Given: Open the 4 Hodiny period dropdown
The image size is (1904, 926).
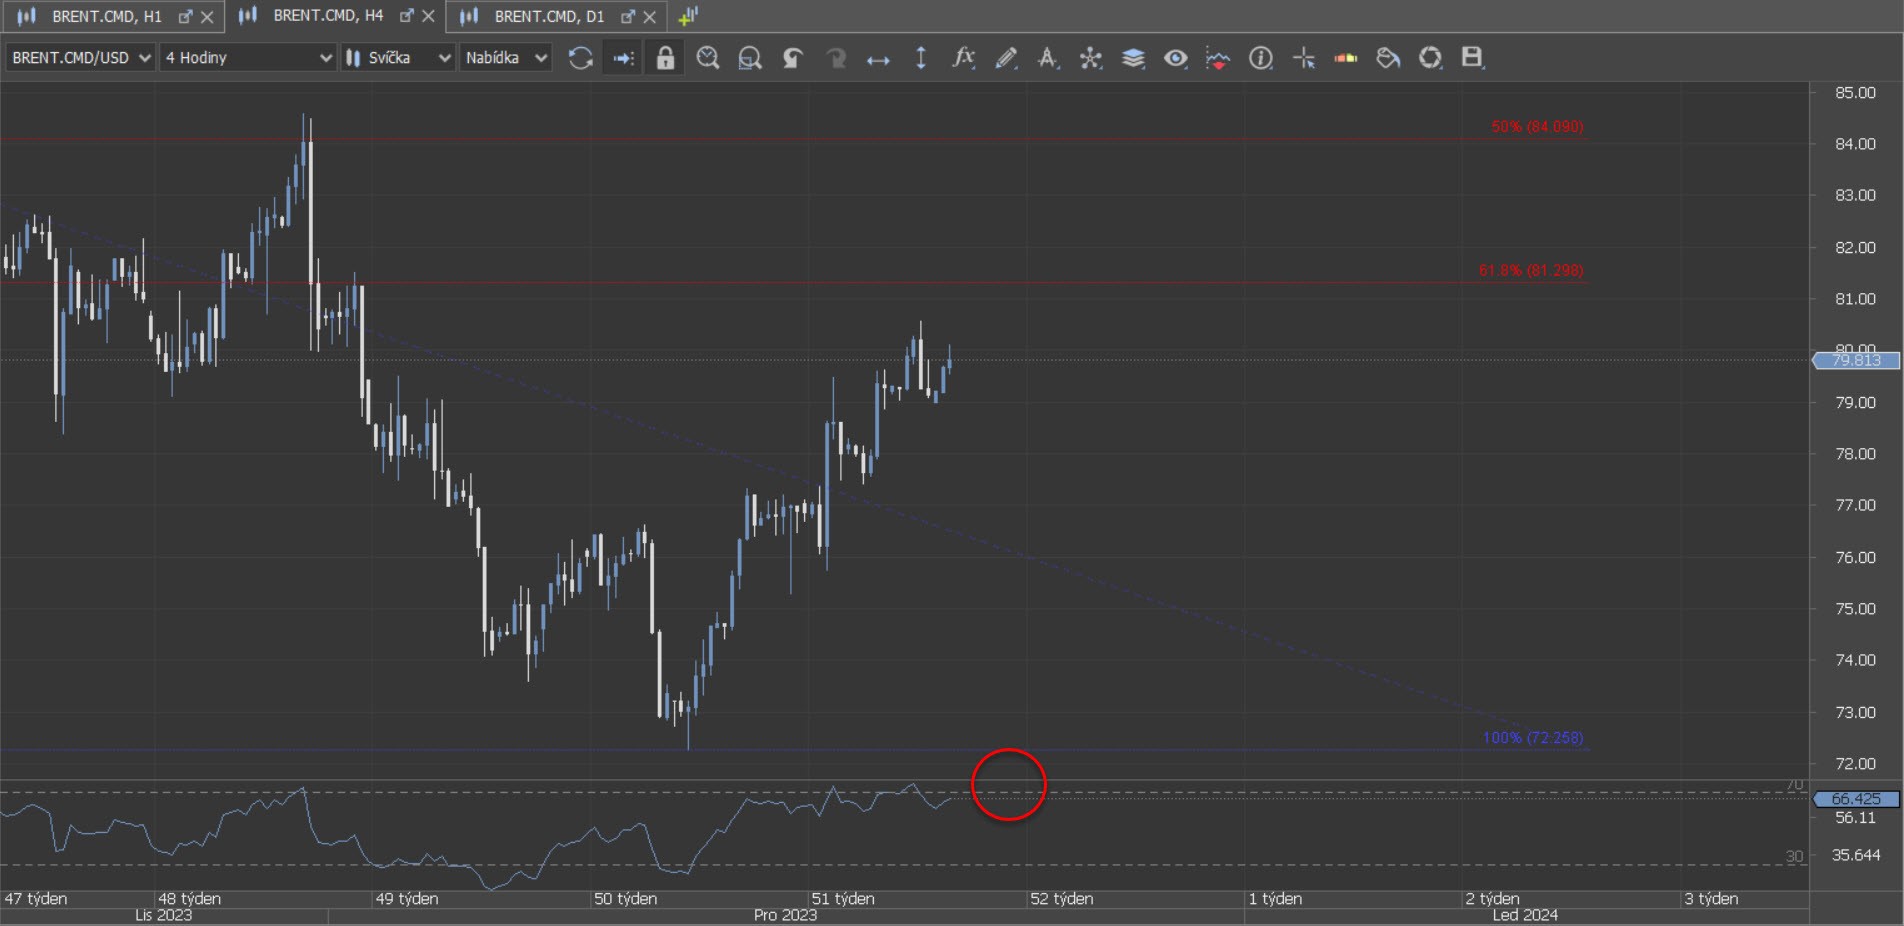Looking at the screenshot, I should click(248, 58).
